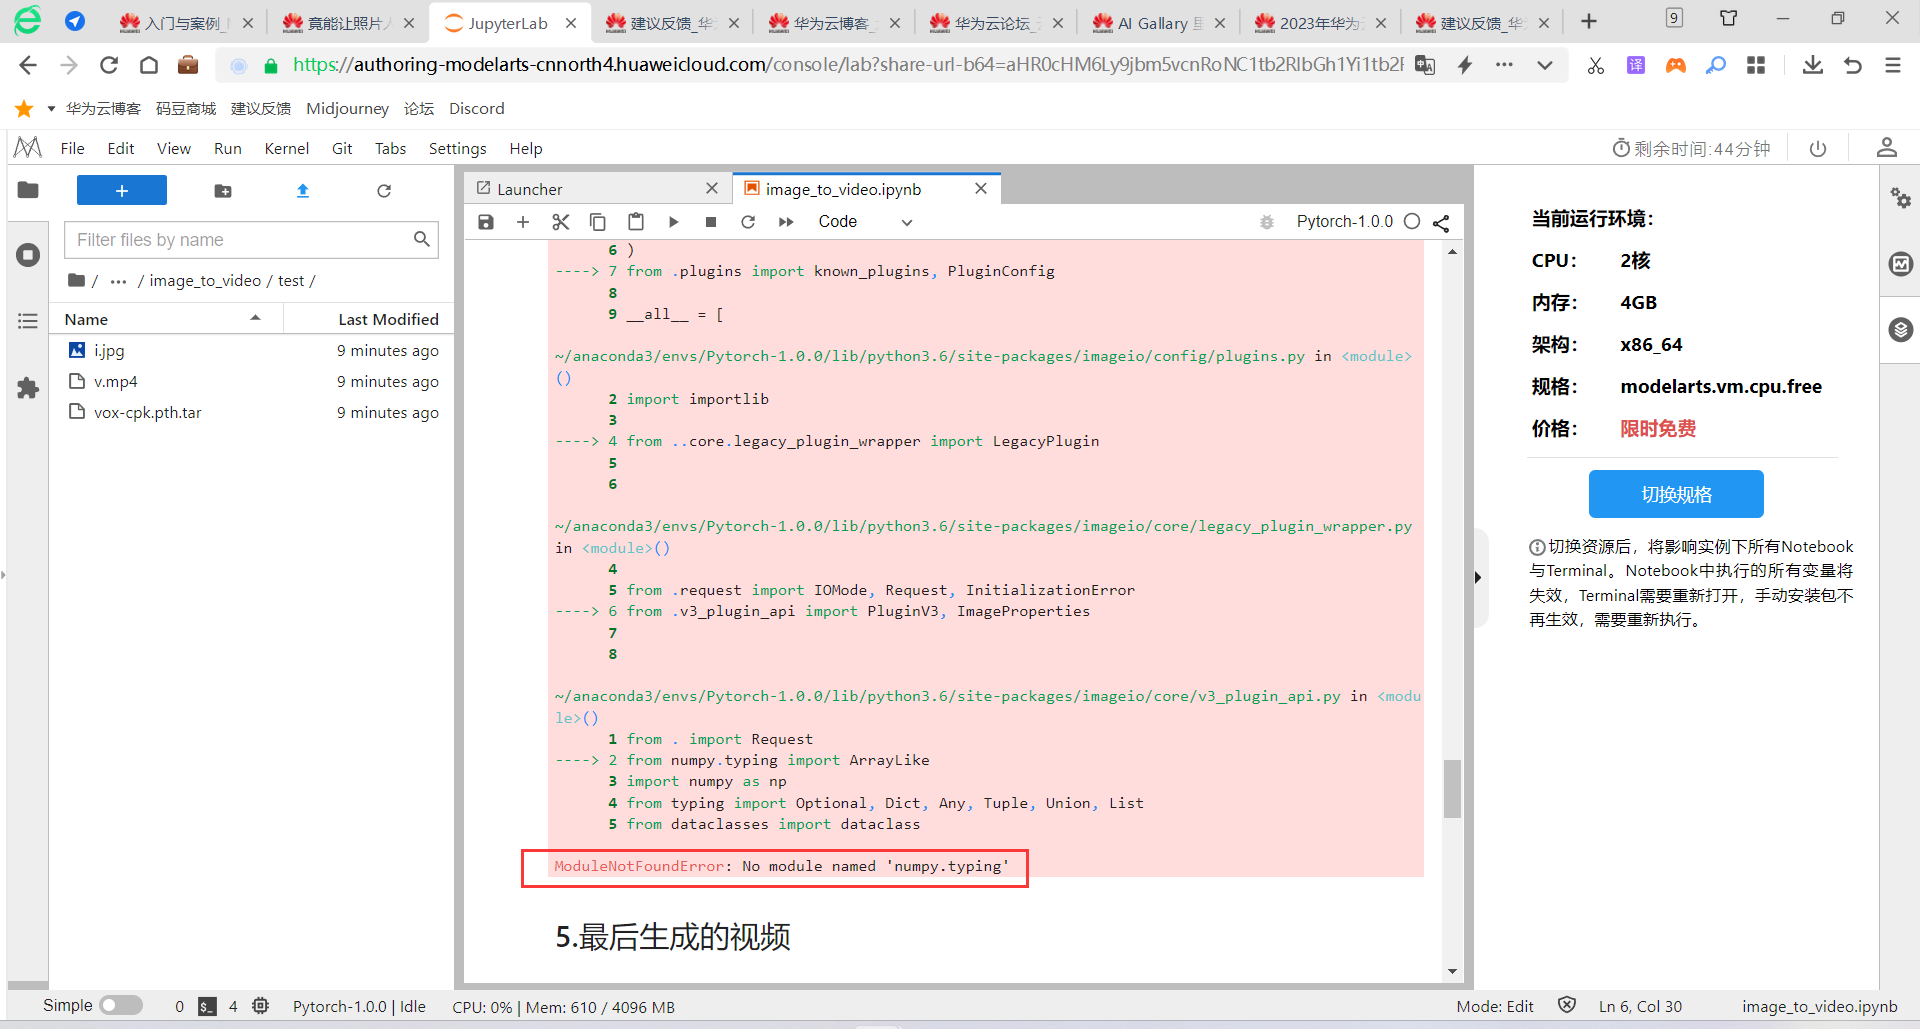Open the notebook debugger bug icon
This screenshot has height=1029, width=1920.
point(1267,222)
